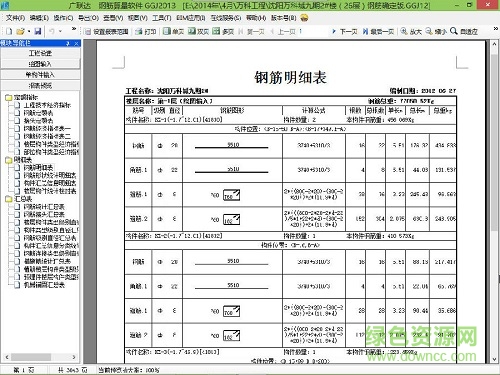Print the report using 打印

pos(146,32)
